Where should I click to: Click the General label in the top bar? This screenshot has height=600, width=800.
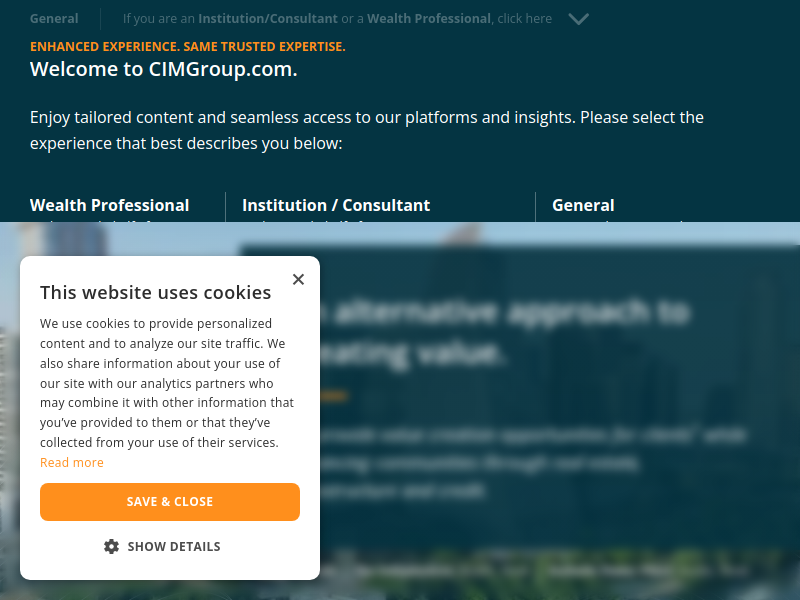point(54,19)
